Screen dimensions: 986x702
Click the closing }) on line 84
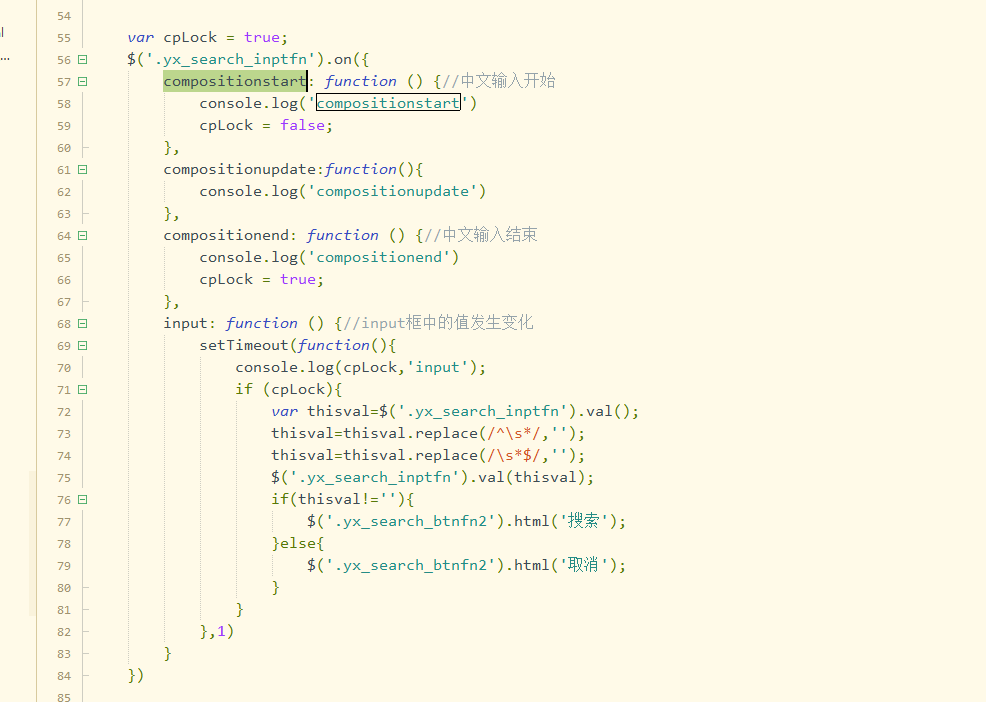[x=136, y=676]
